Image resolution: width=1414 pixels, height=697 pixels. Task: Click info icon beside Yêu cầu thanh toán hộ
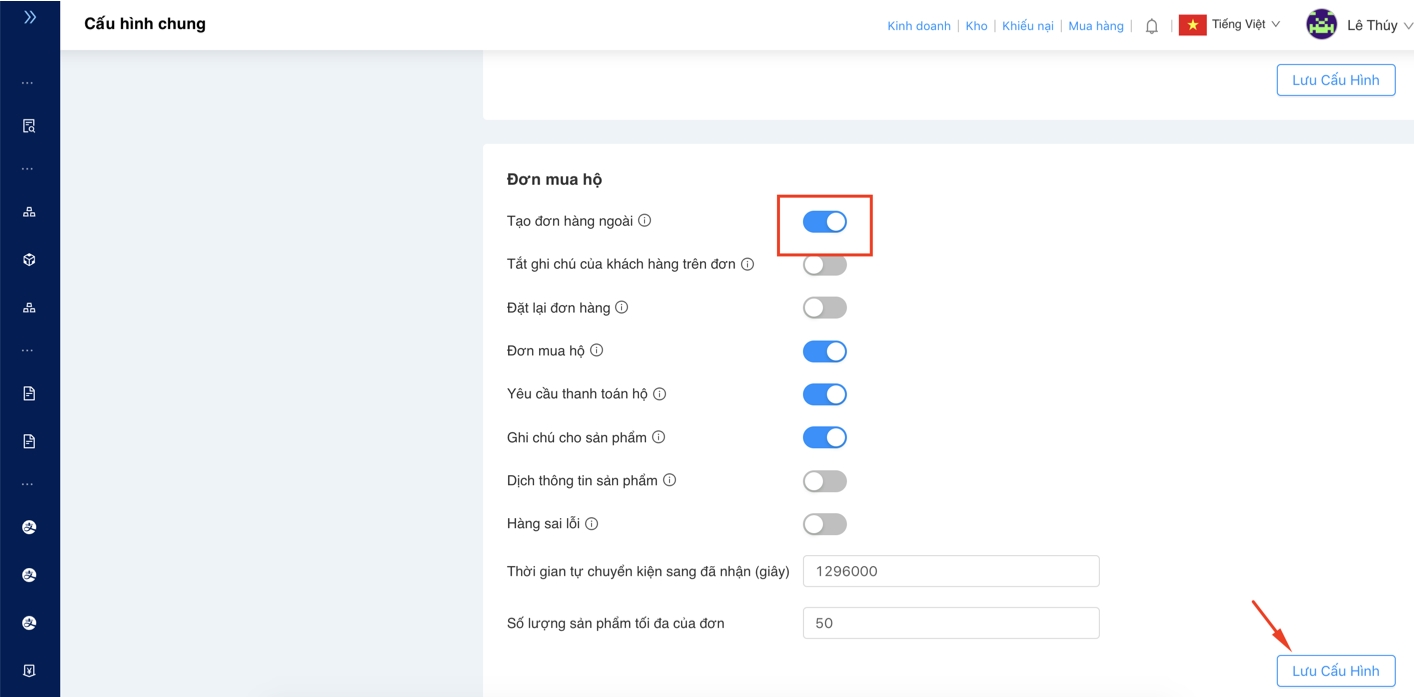tap(659, 394)
